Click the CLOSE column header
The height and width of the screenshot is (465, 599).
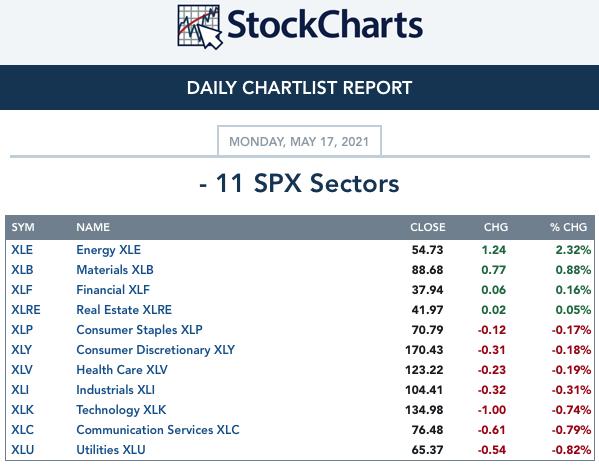(x=427, y=227)
